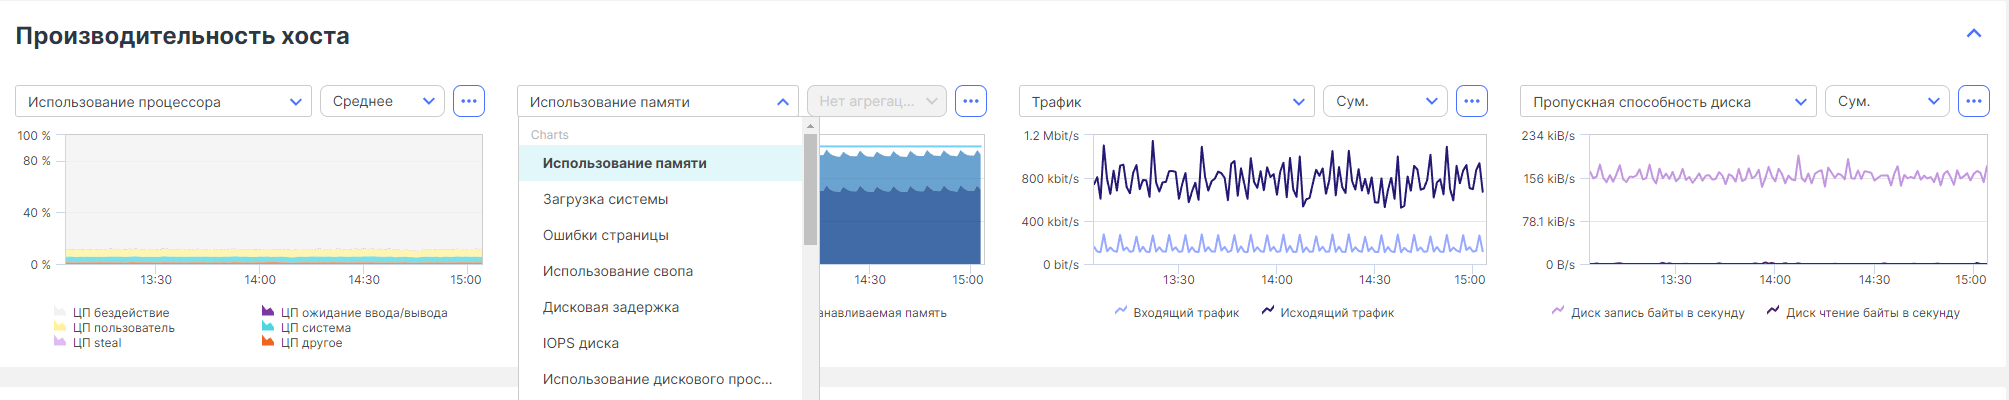Open the memory chart three-dots menu
The image size is (2009, 400).
[971, 101]
